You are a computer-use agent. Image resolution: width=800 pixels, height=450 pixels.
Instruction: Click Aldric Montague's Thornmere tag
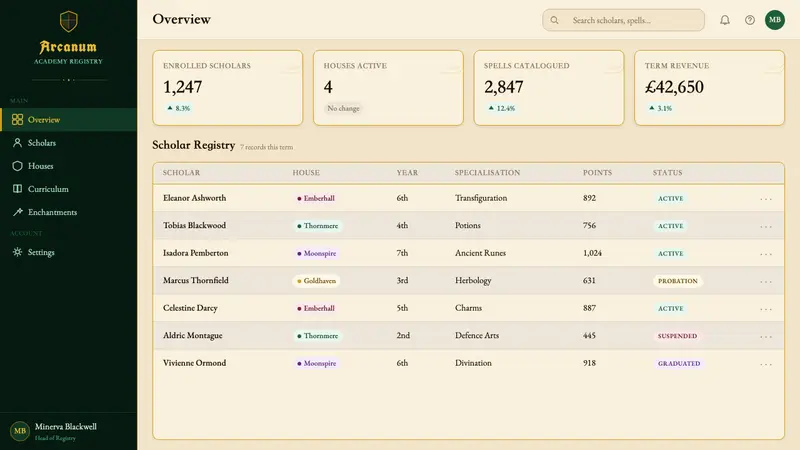pyautogui.click(x=317, y=336)
